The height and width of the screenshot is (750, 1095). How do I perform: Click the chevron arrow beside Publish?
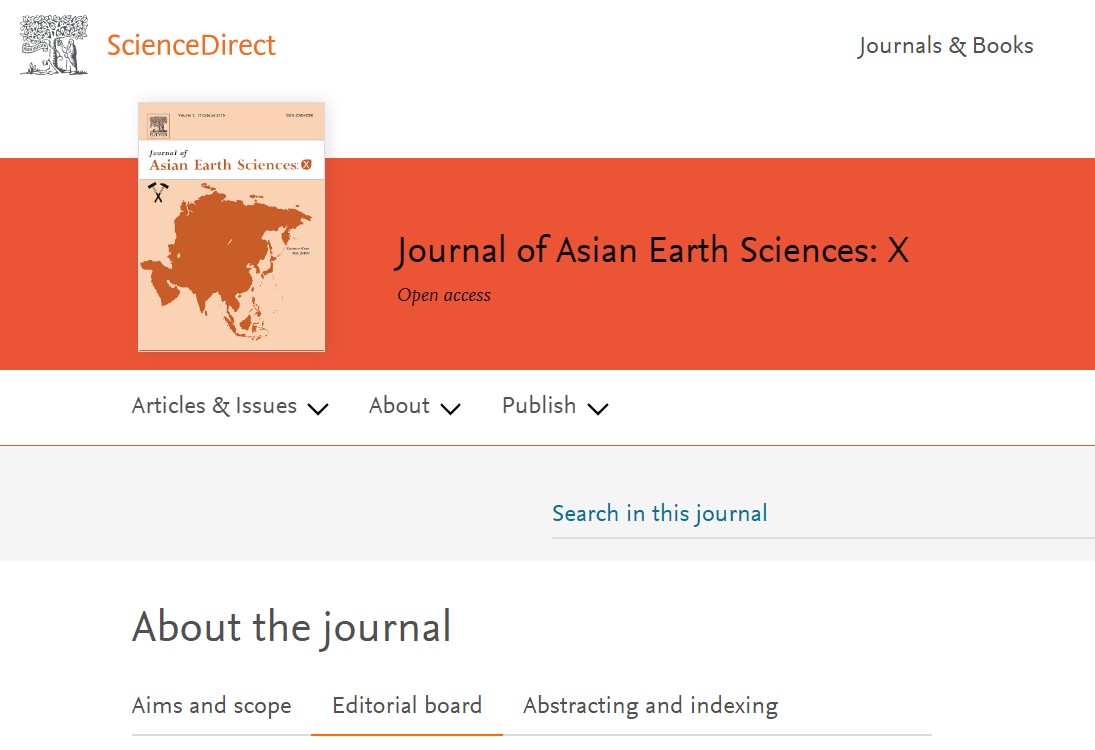tap(598, 409)
